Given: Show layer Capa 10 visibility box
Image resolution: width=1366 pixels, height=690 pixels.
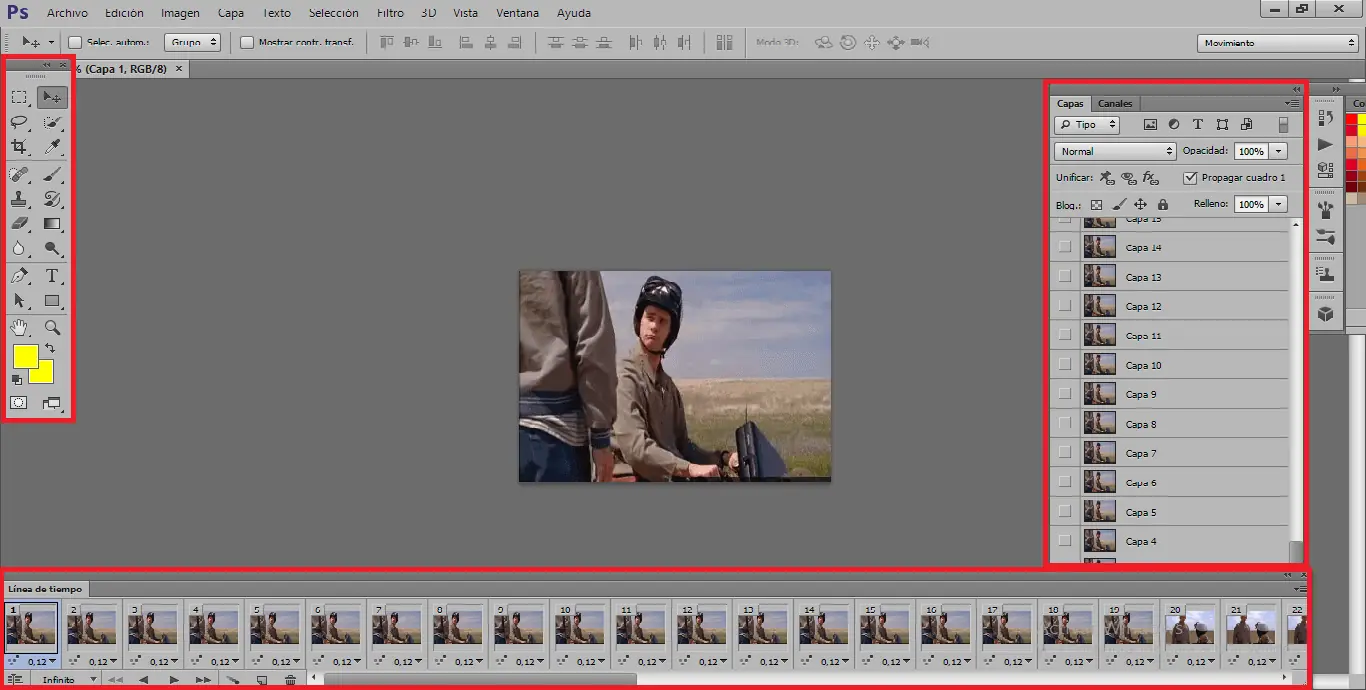Looking at the screenshot, I should click(1064, 365).
